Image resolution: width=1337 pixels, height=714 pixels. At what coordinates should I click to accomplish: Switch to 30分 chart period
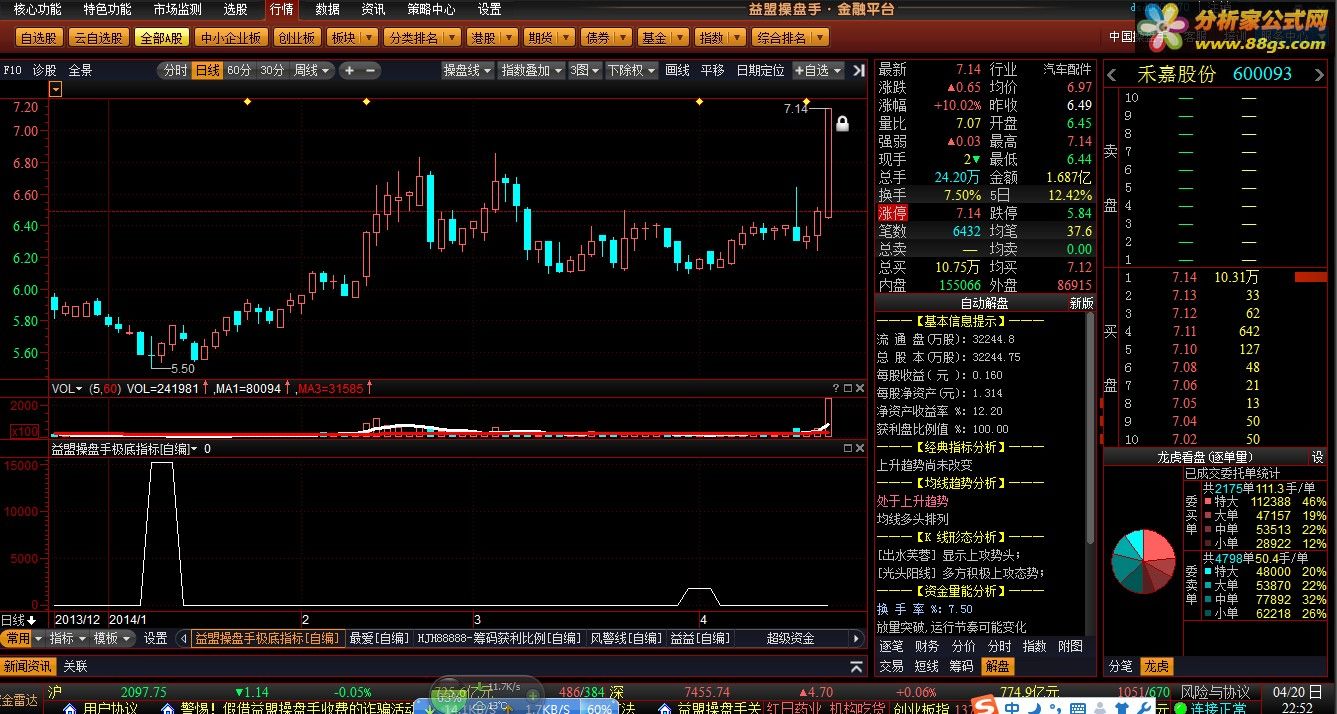pyautogui.click(x=272, y=70)
